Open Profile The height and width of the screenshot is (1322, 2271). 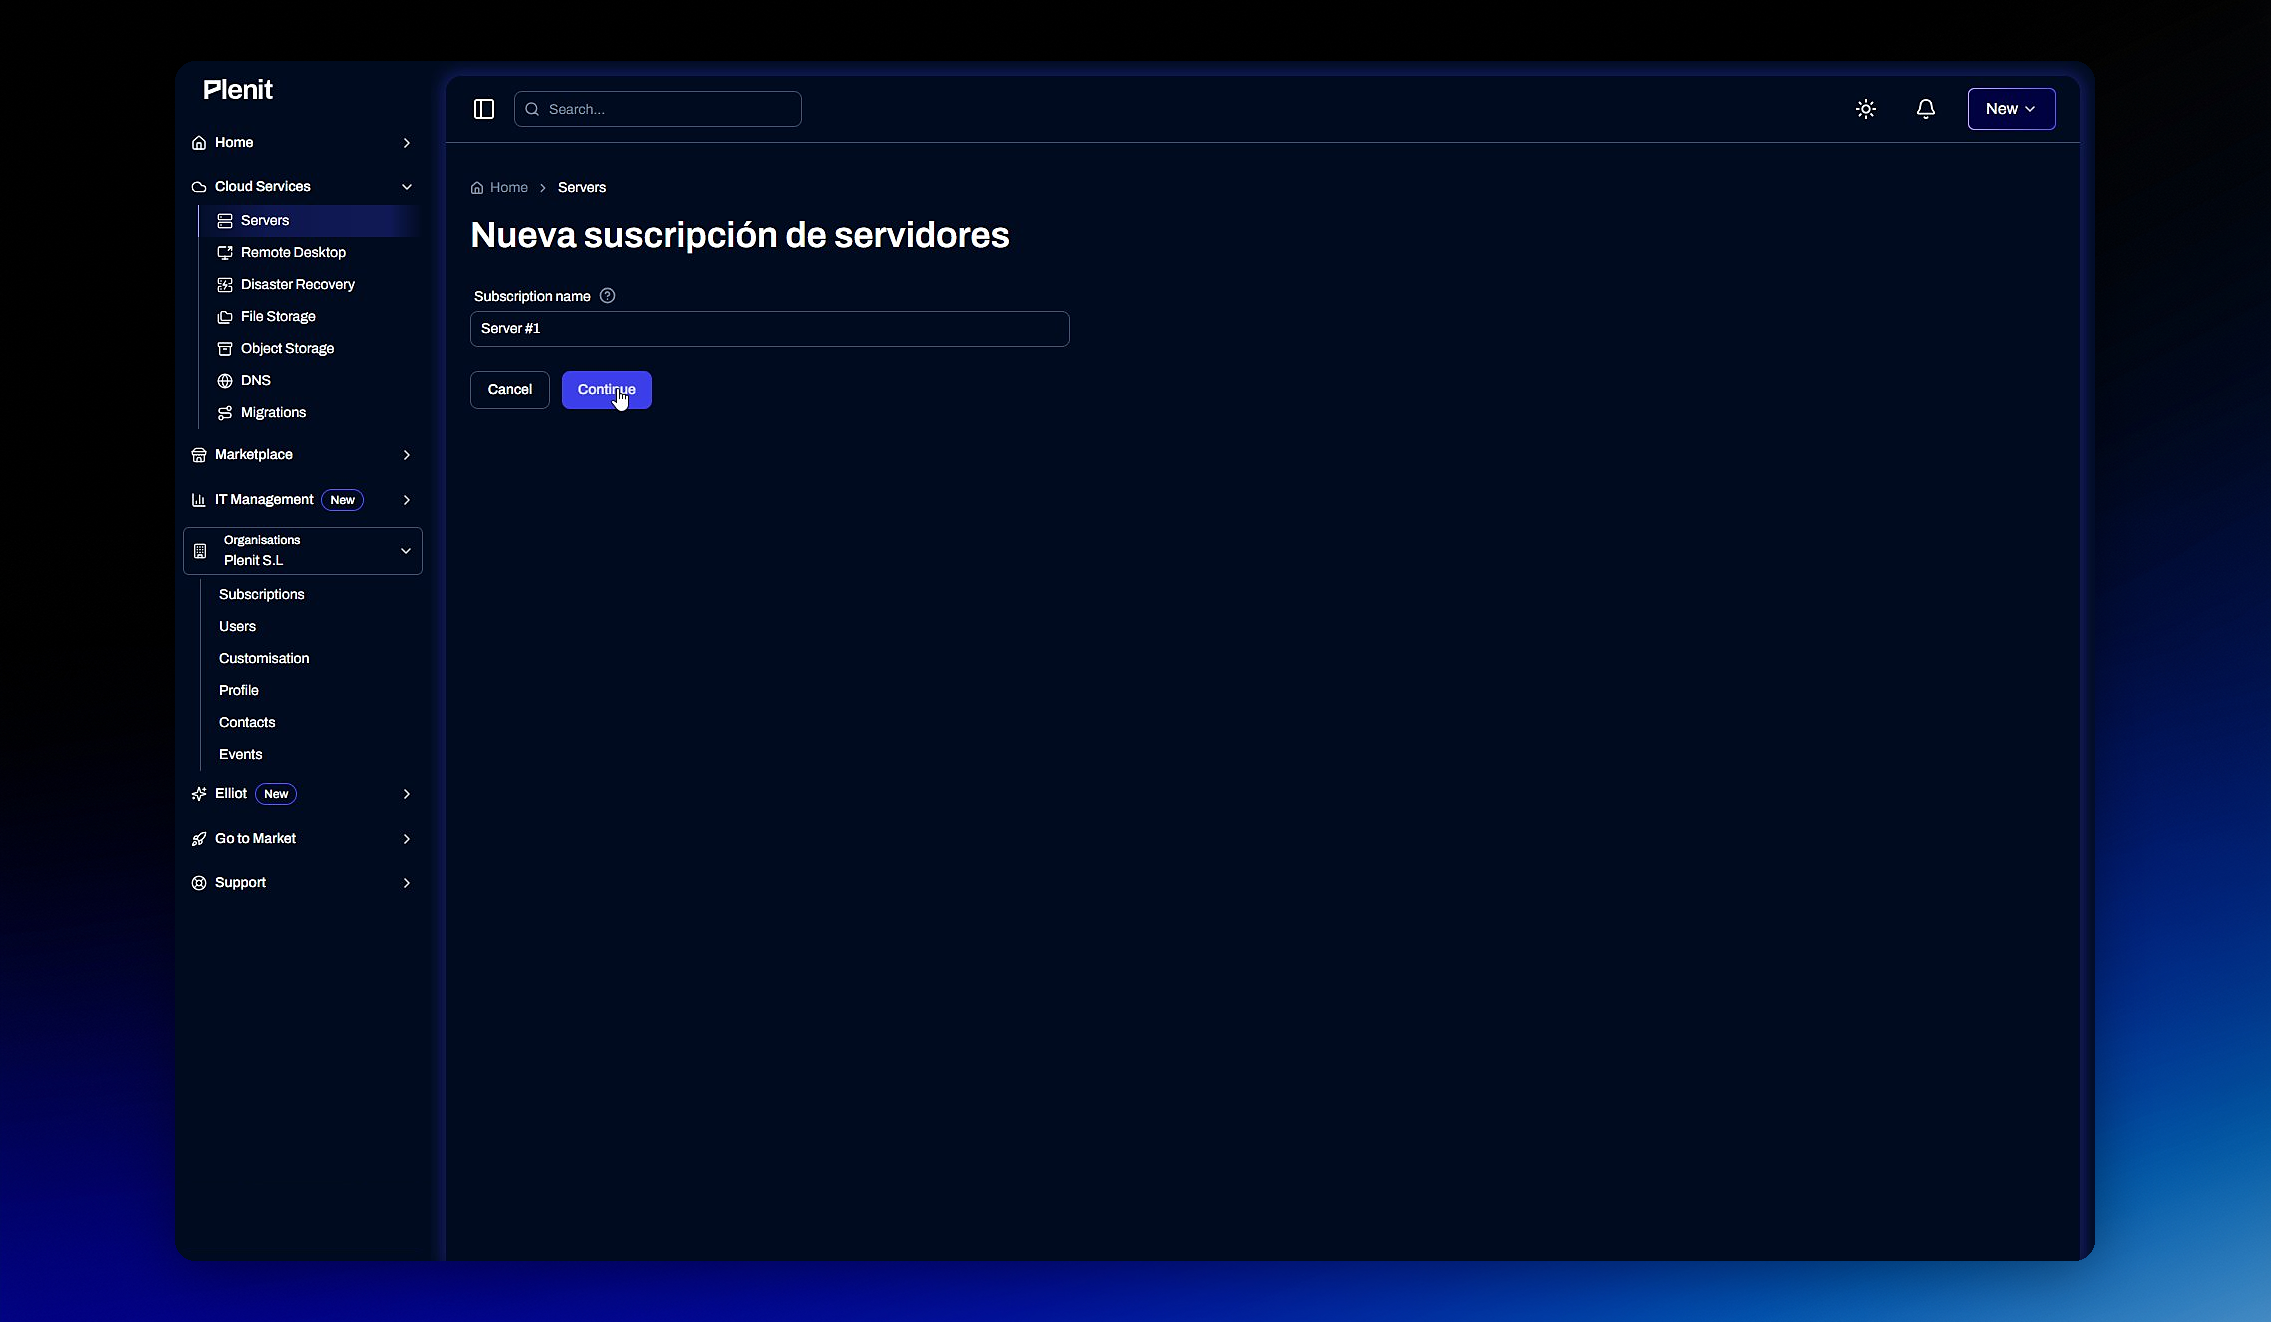[239, 691]
